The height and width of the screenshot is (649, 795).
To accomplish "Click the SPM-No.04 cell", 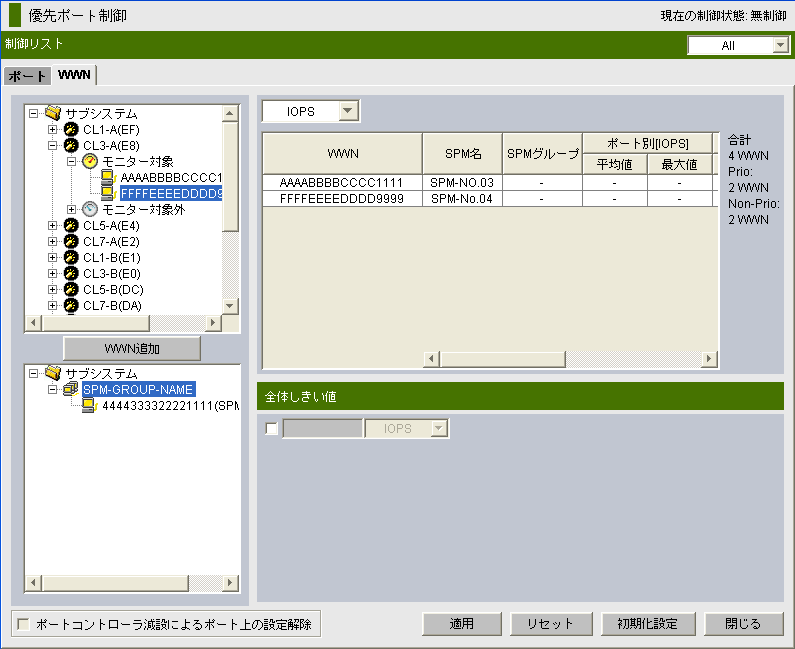I will coord(462,198).
